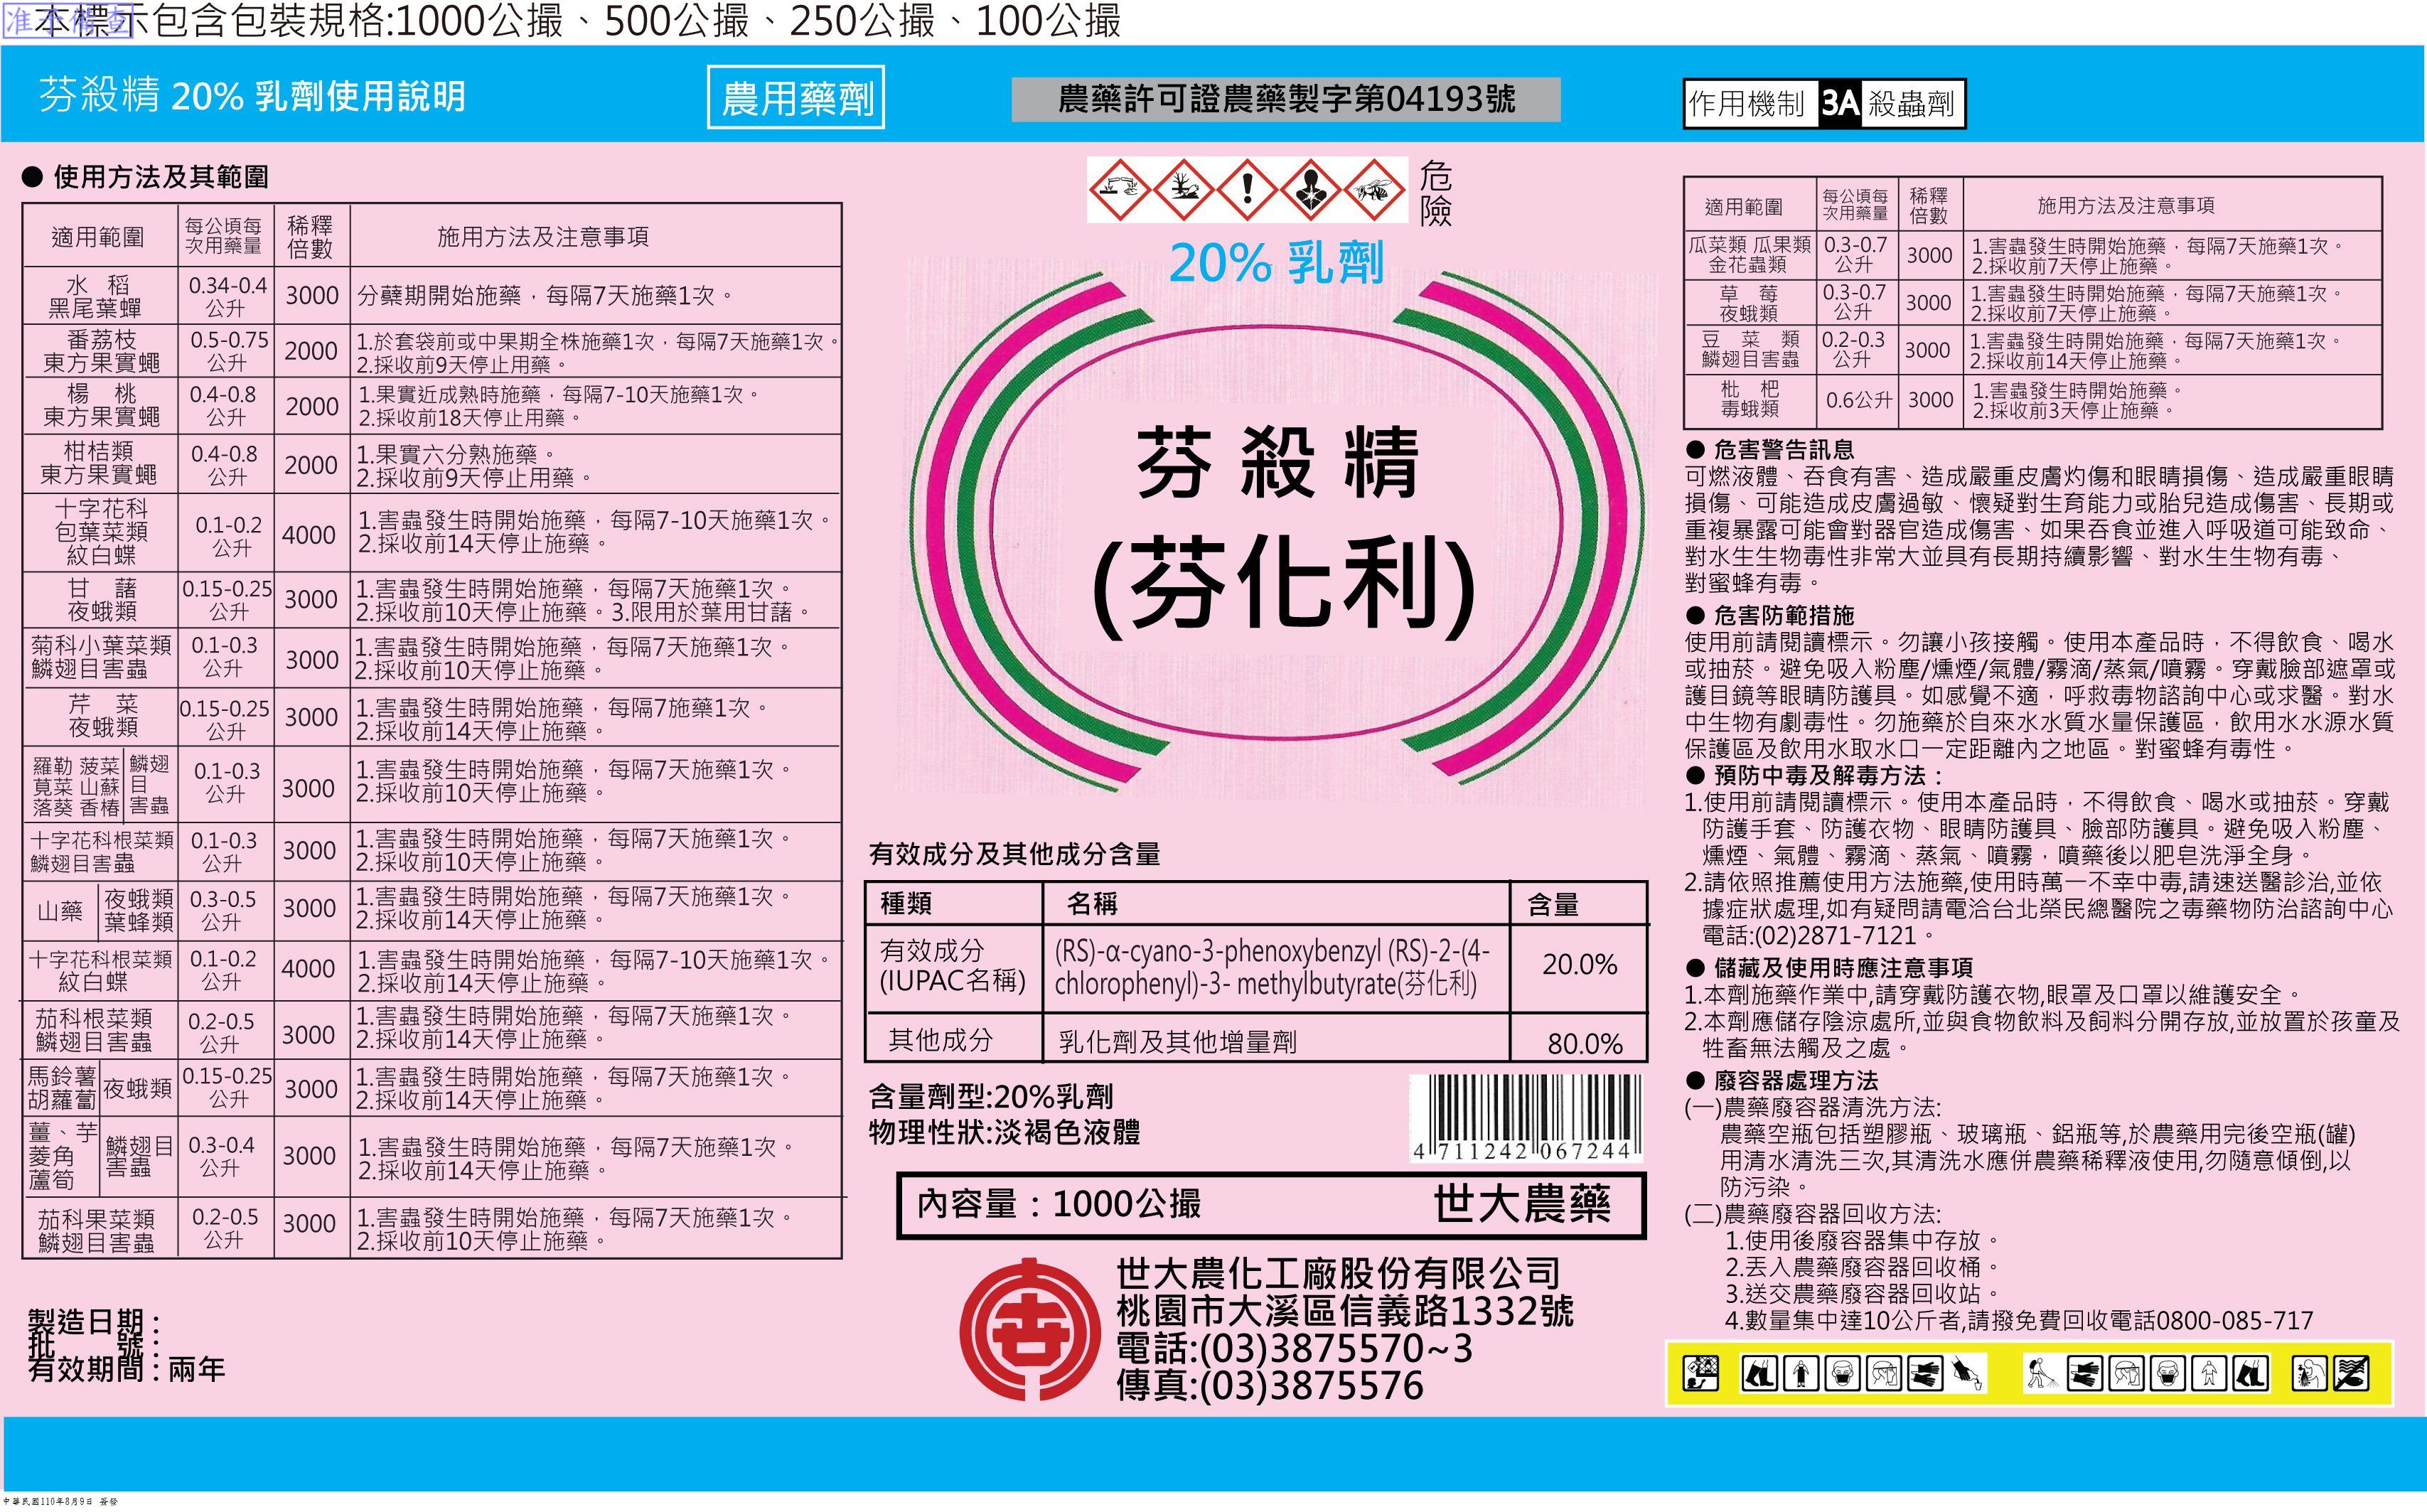Screen dimensions: 2427x1512
Task: Click the crossed-out fish and water icon
Action: tap(2351, 1373)
